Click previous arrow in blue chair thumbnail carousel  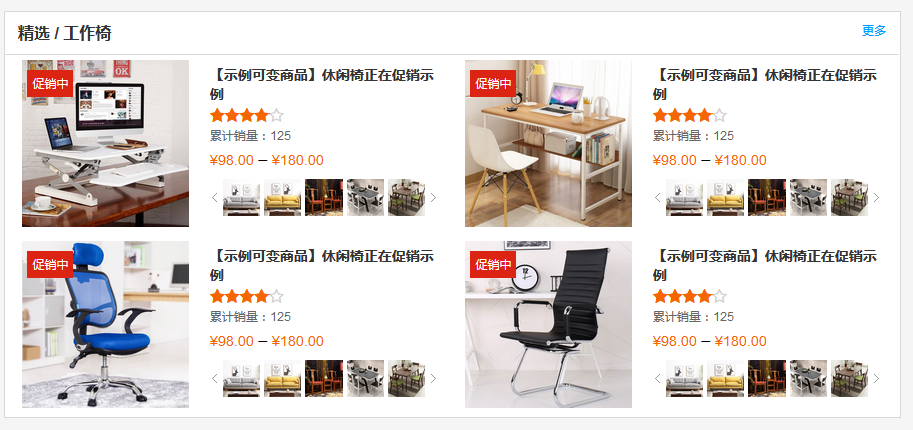click(214, 379)
